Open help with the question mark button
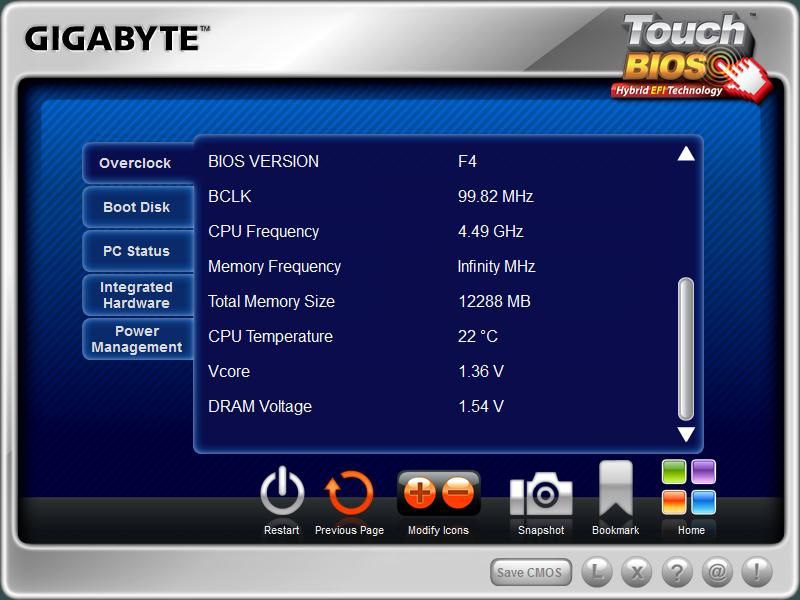 click(677, 572)
